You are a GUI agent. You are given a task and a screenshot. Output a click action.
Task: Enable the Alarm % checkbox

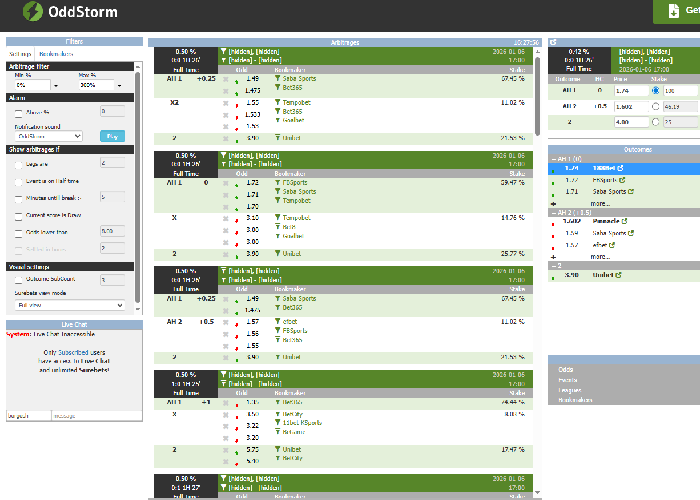[x=18, y=113]
